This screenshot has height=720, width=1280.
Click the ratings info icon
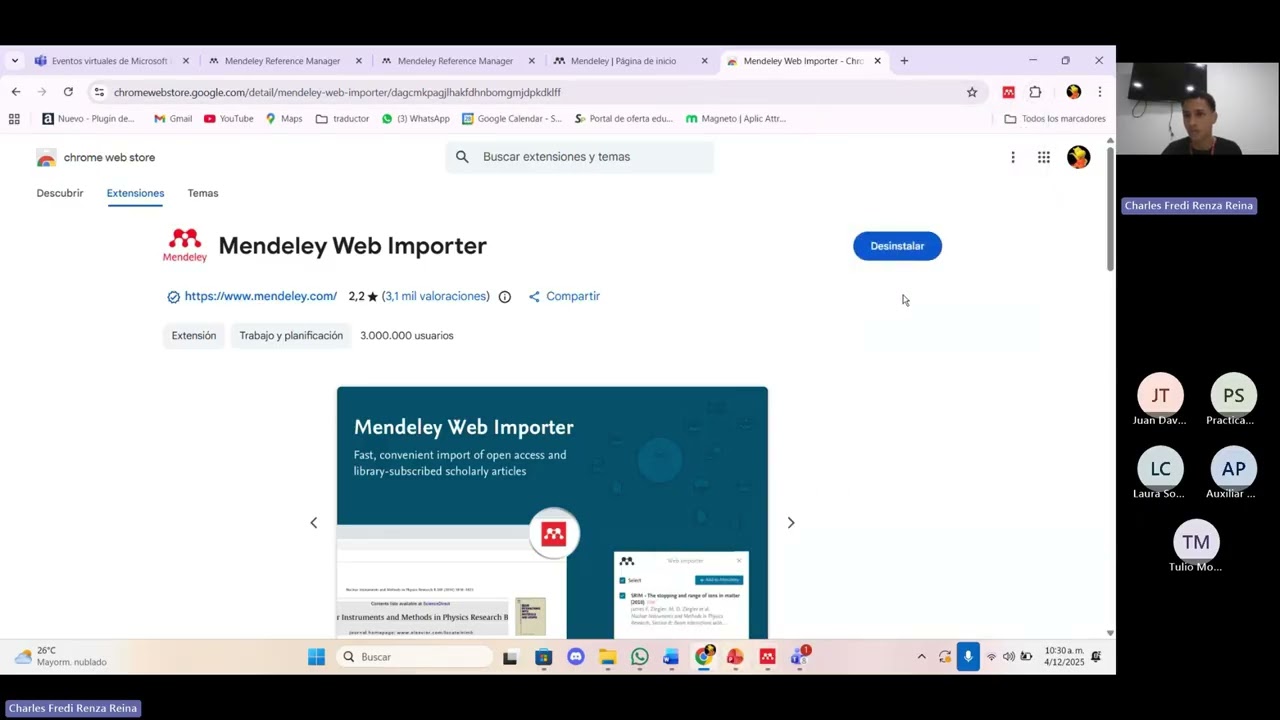click(505, 297)
